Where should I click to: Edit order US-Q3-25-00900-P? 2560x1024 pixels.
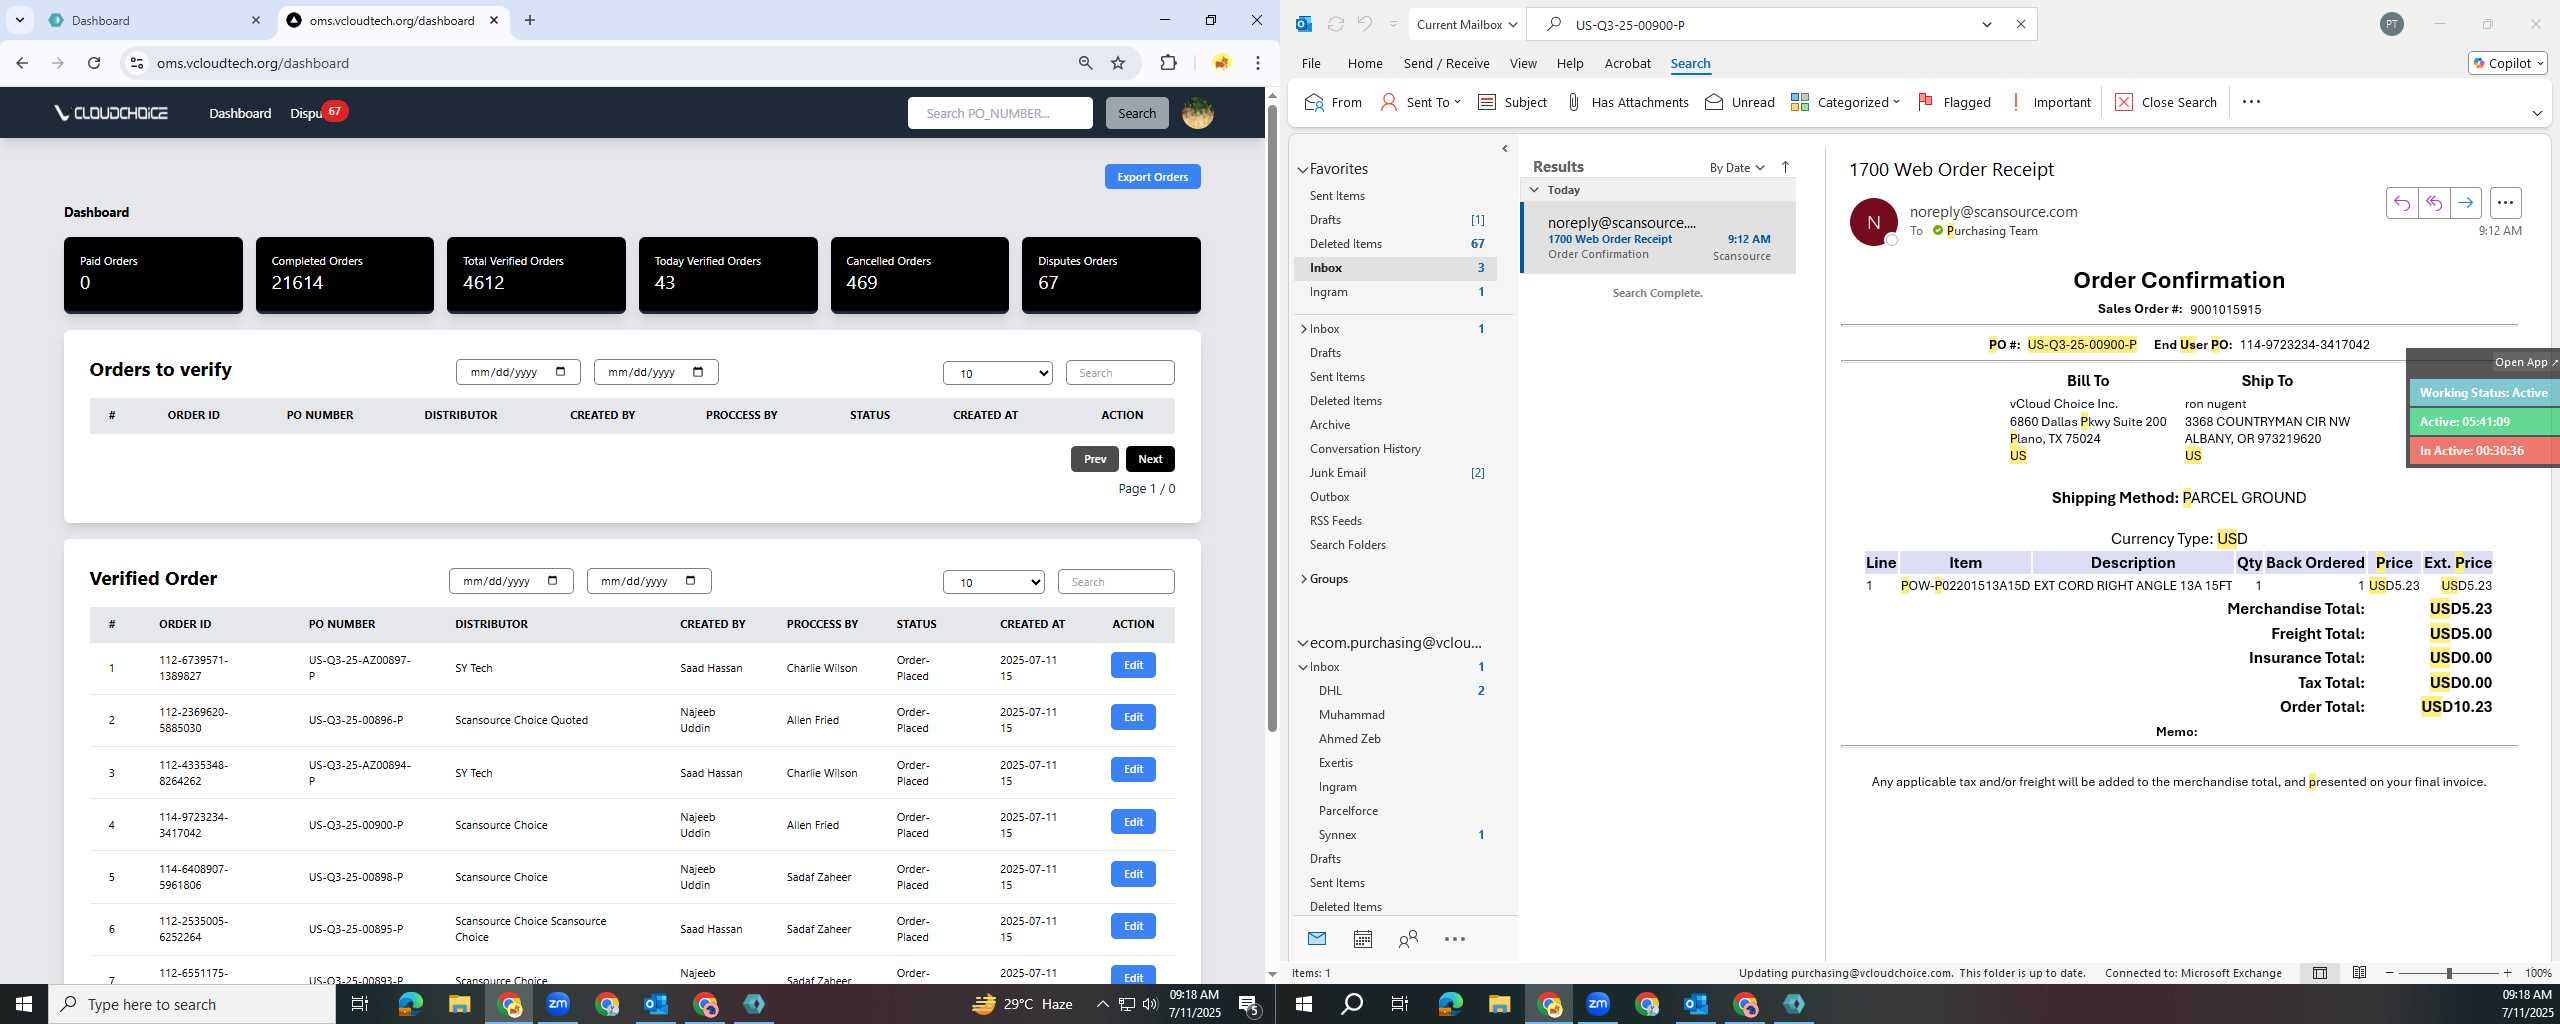click(1133, 822)
